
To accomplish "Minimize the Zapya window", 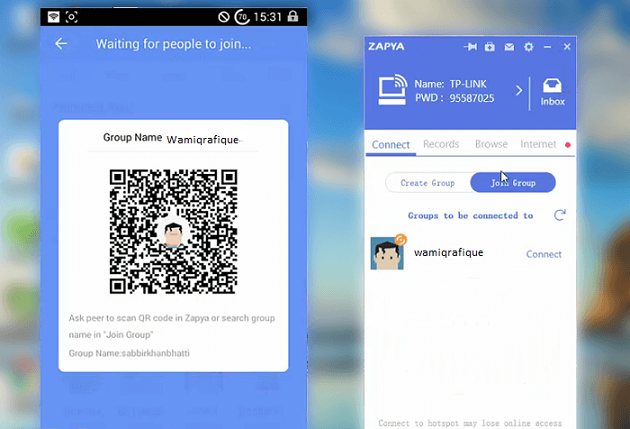I will click(547, 47).
